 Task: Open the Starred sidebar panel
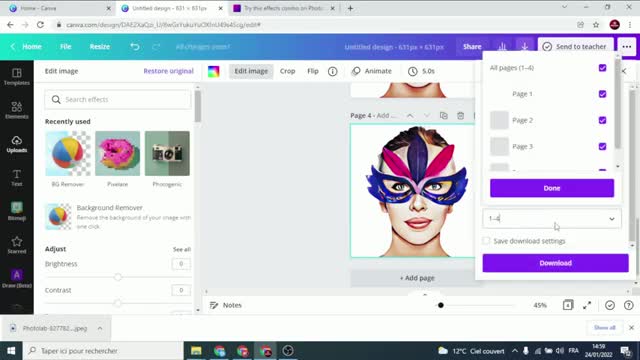[x=17, y=245]
